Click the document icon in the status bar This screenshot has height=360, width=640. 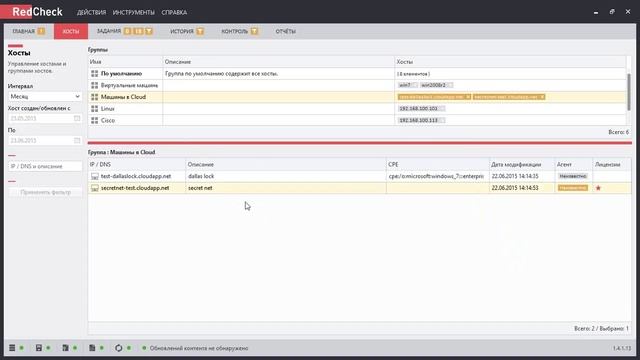[x=92, y=348]
